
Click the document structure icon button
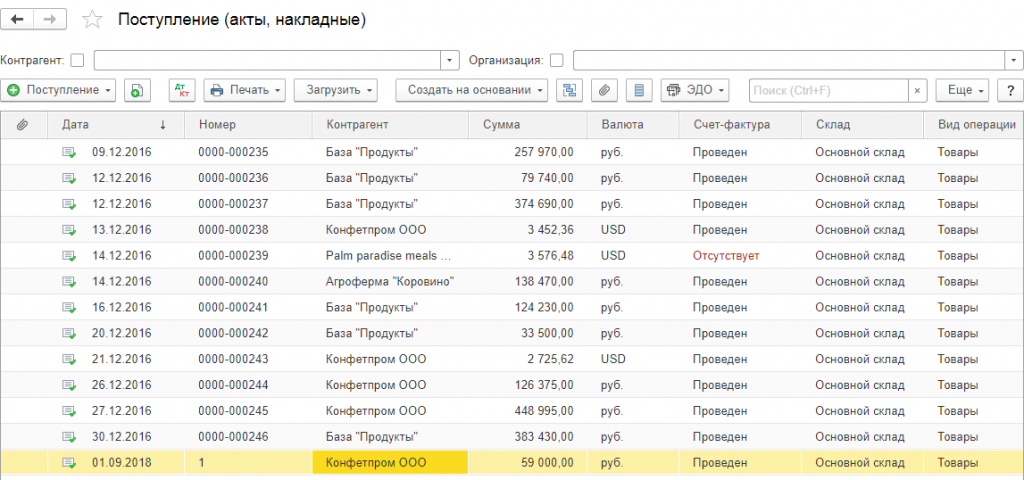[569, 90]
